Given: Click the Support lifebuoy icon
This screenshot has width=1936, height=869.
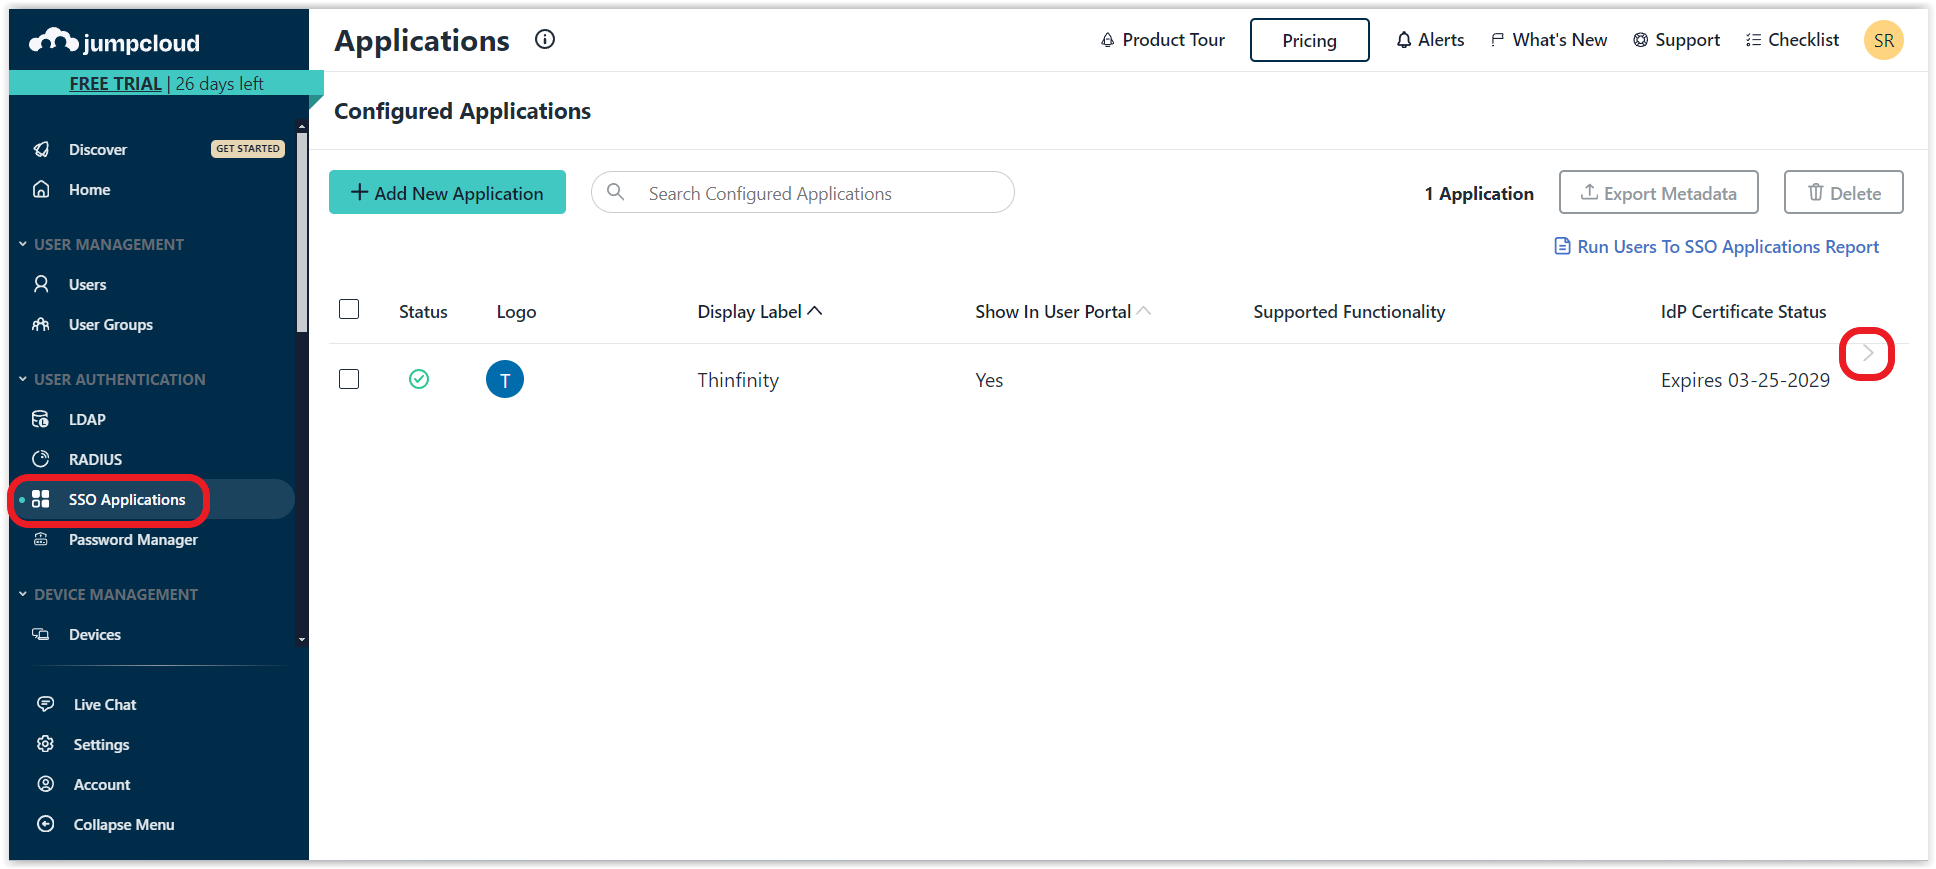Looking at the screenshot, I should 1640,40.
